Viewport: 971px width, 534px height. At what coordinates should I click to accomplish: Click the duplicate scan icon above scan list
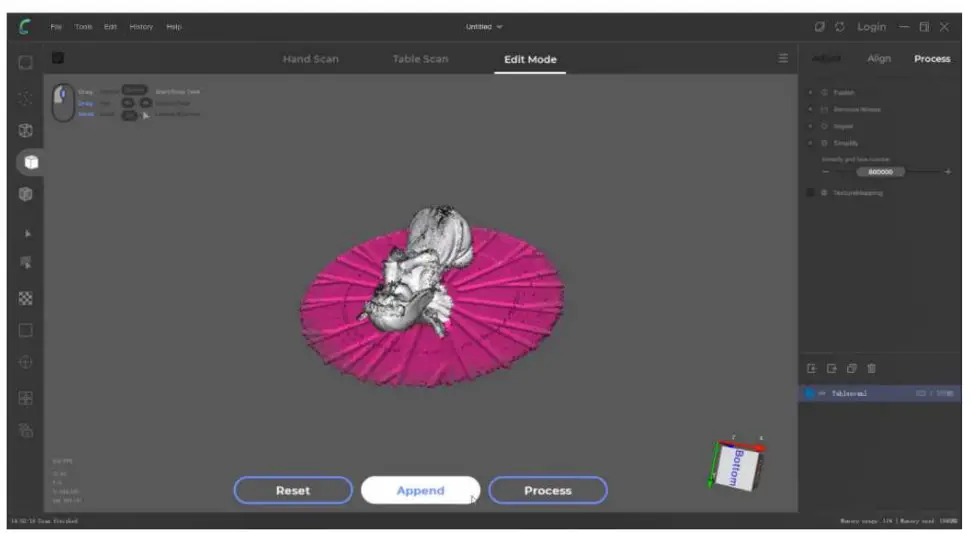(851, 369)
